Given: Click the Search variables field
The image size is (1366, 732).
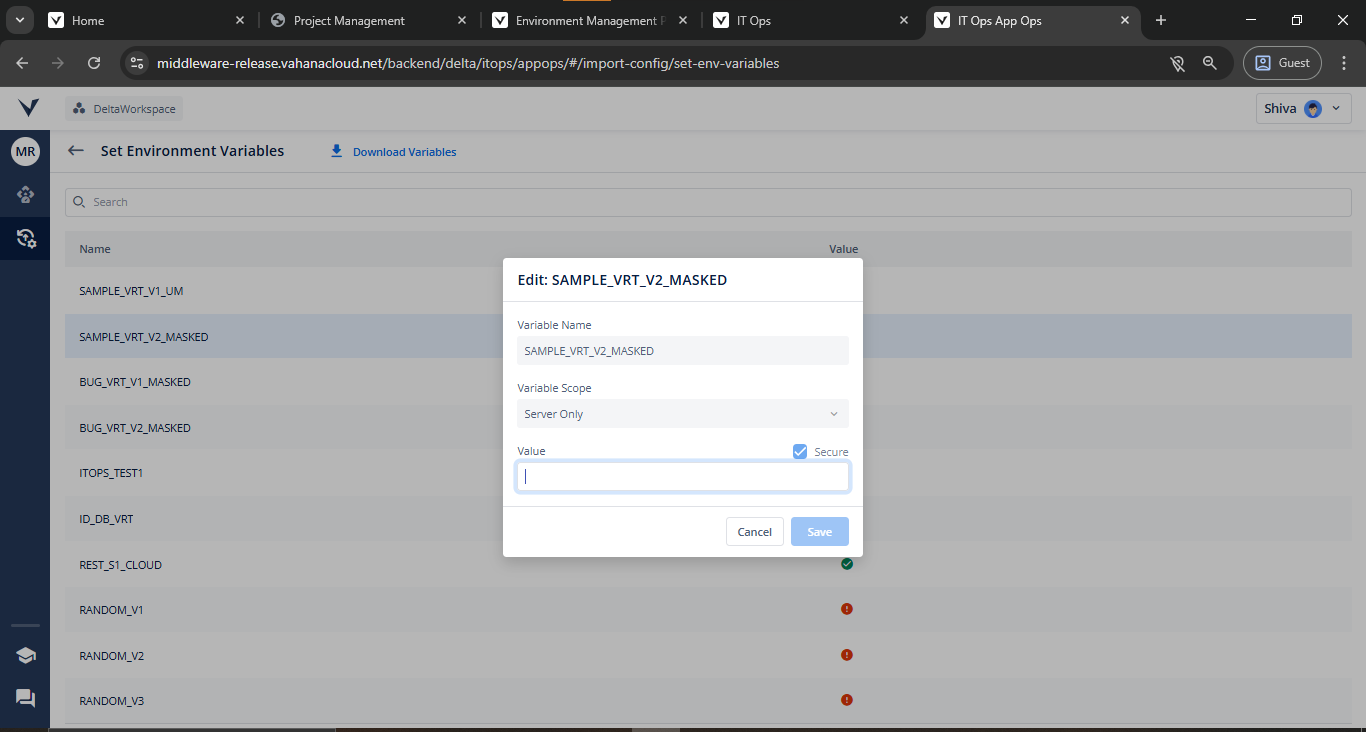Looking at the screenshot, I should point(708,202).
